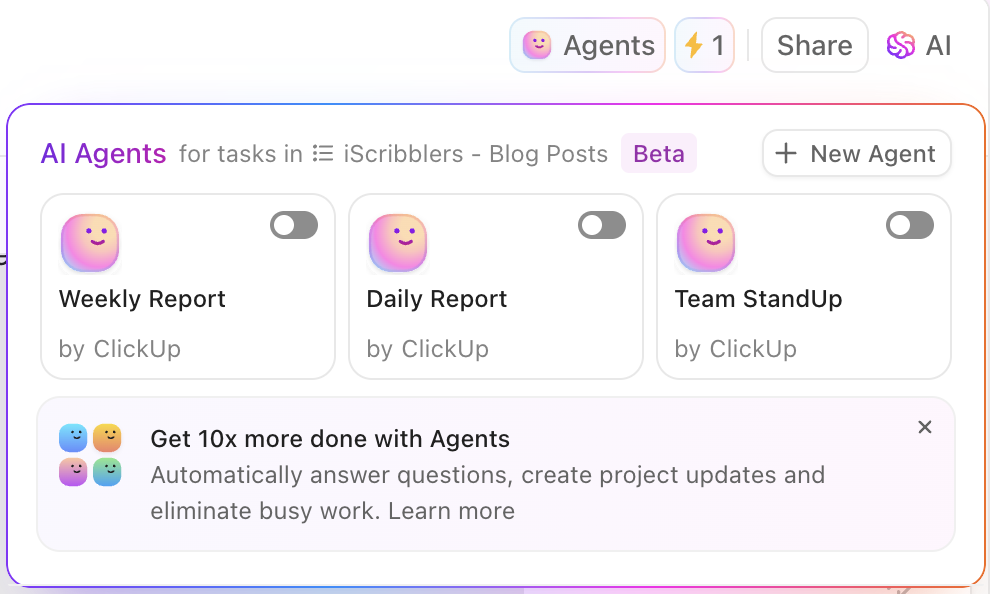Click the iScribblers - Blog Posts list name
This screenshot has height=594, width=990.
(x=475, y=153)
